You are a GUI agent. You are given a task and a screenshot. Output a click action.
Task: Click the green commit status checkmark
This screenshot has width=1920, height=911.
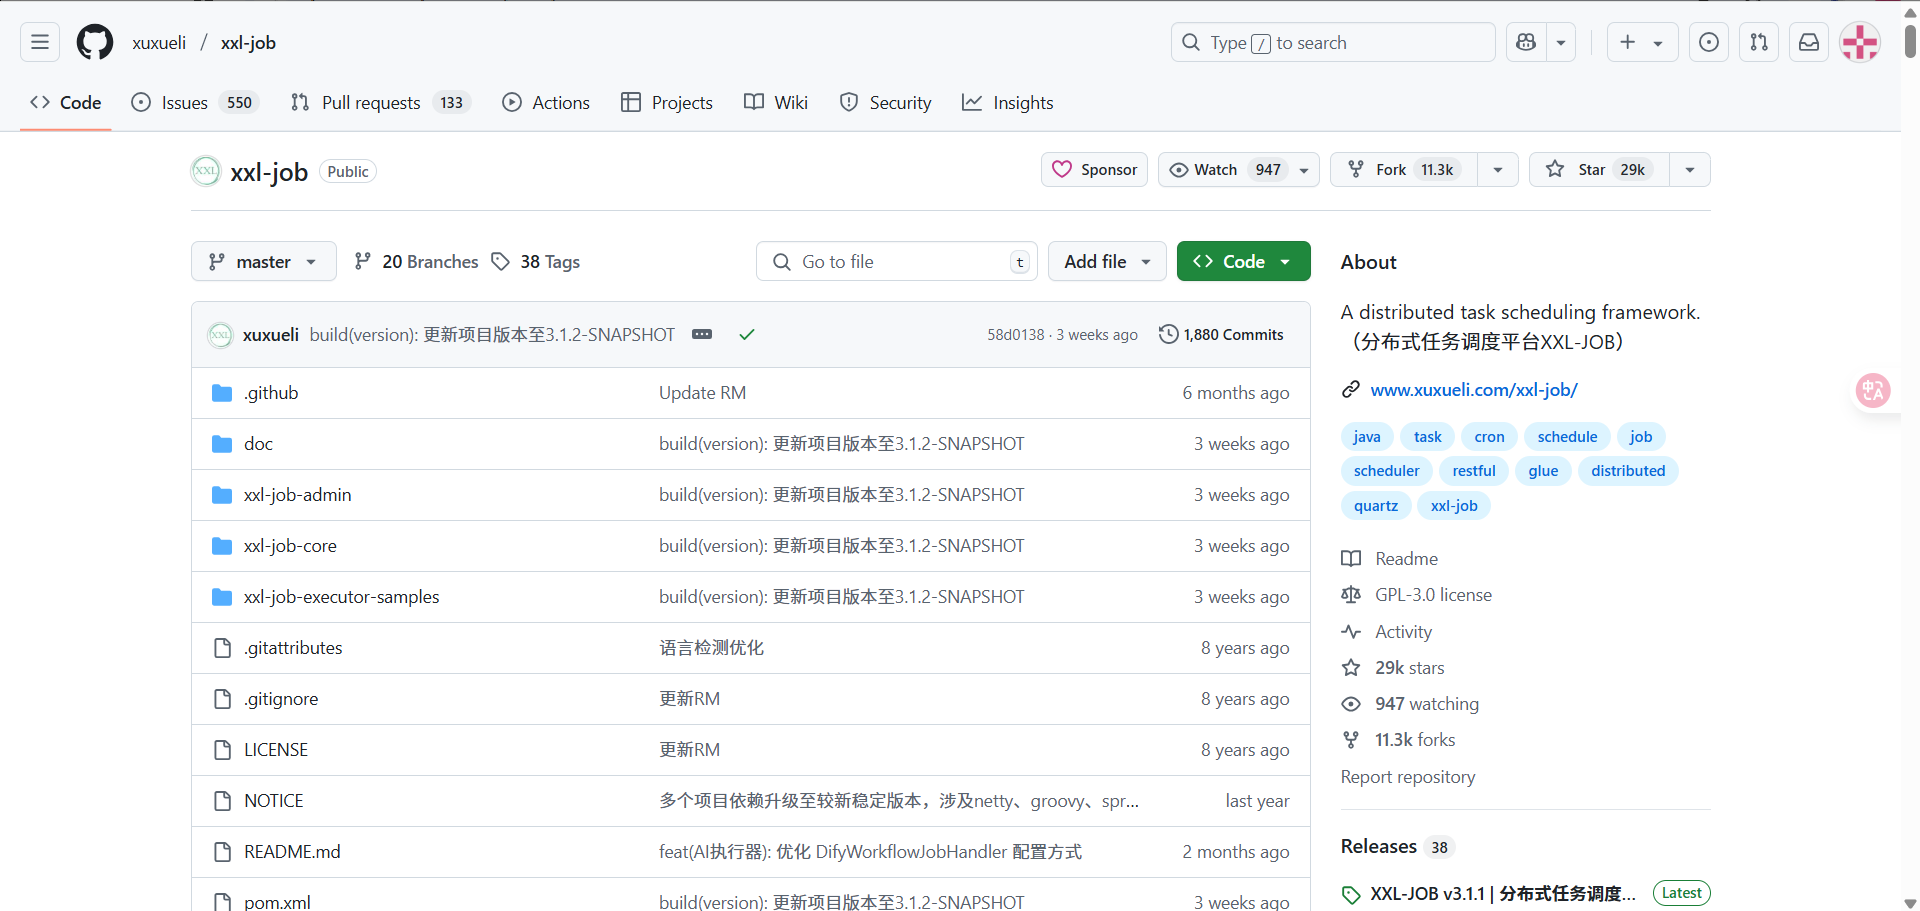coord(746,335)
